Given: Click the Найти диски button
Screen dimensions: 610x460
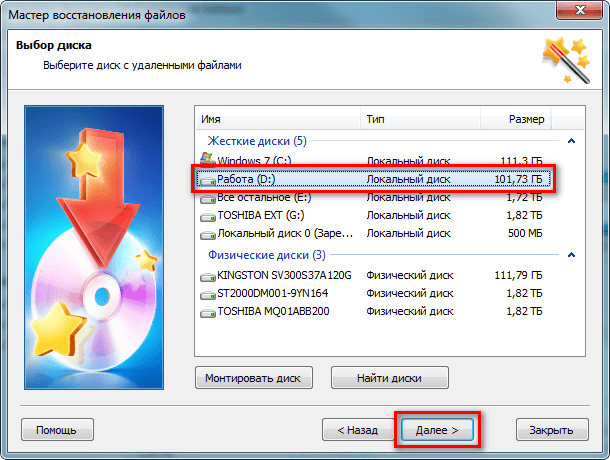Looking at the screenshot, I should pyautogui.click(x=389, y=377).
